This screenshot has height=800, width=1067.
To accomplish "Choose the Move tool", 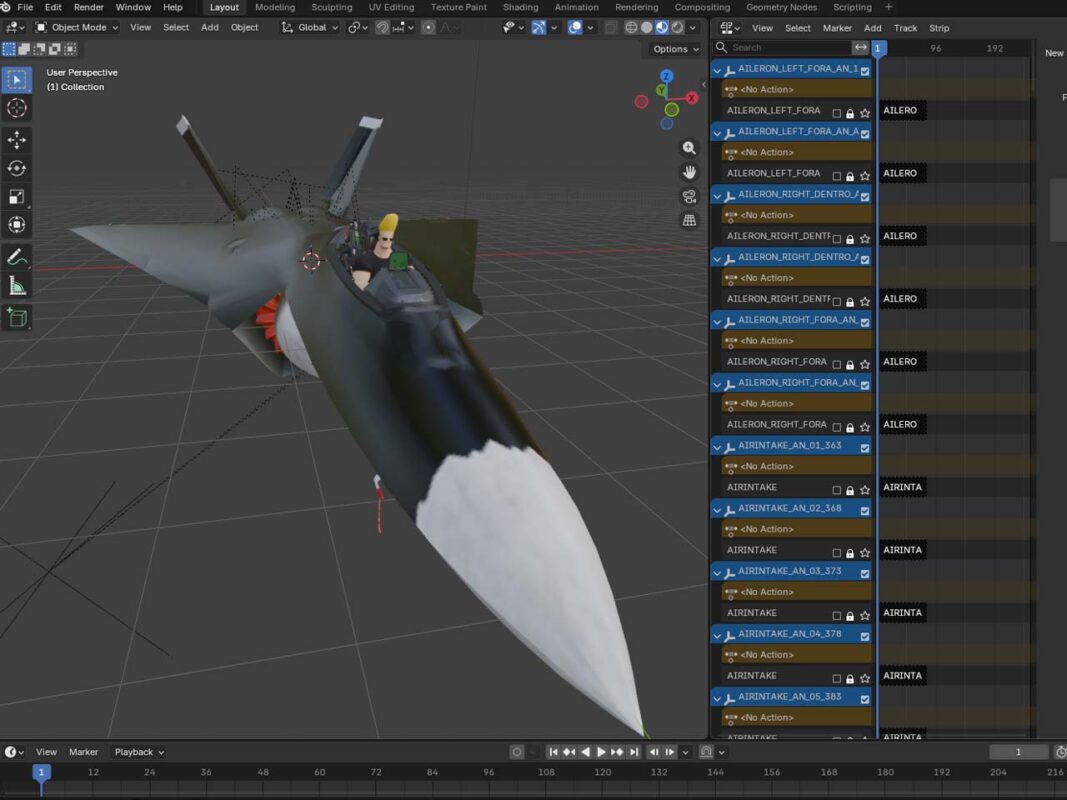I will pos(17,139).
